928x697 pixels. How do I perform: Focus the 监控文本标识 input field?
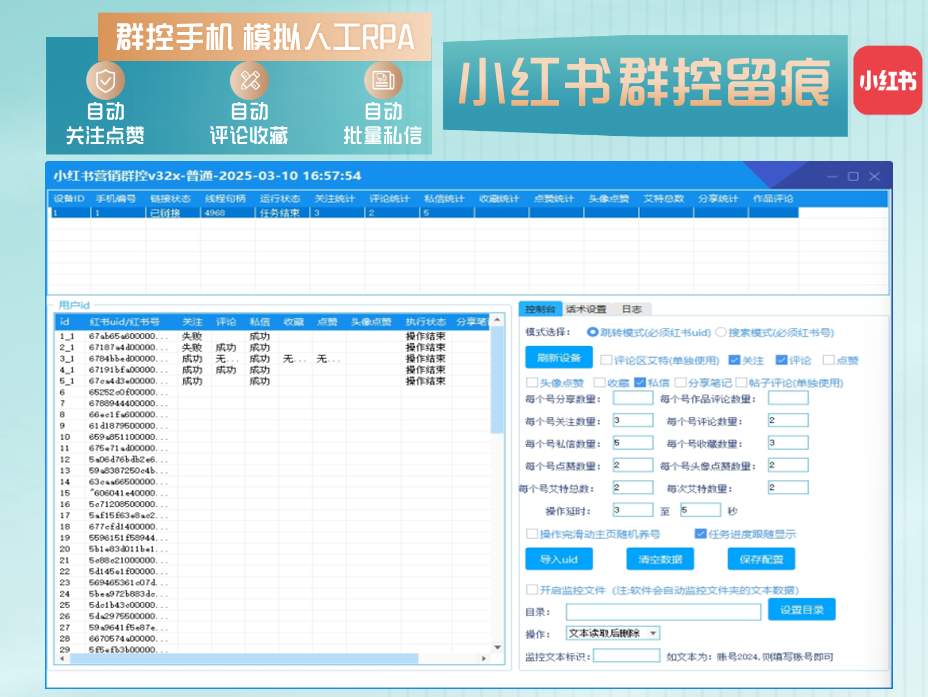click(x=626, y=656)
